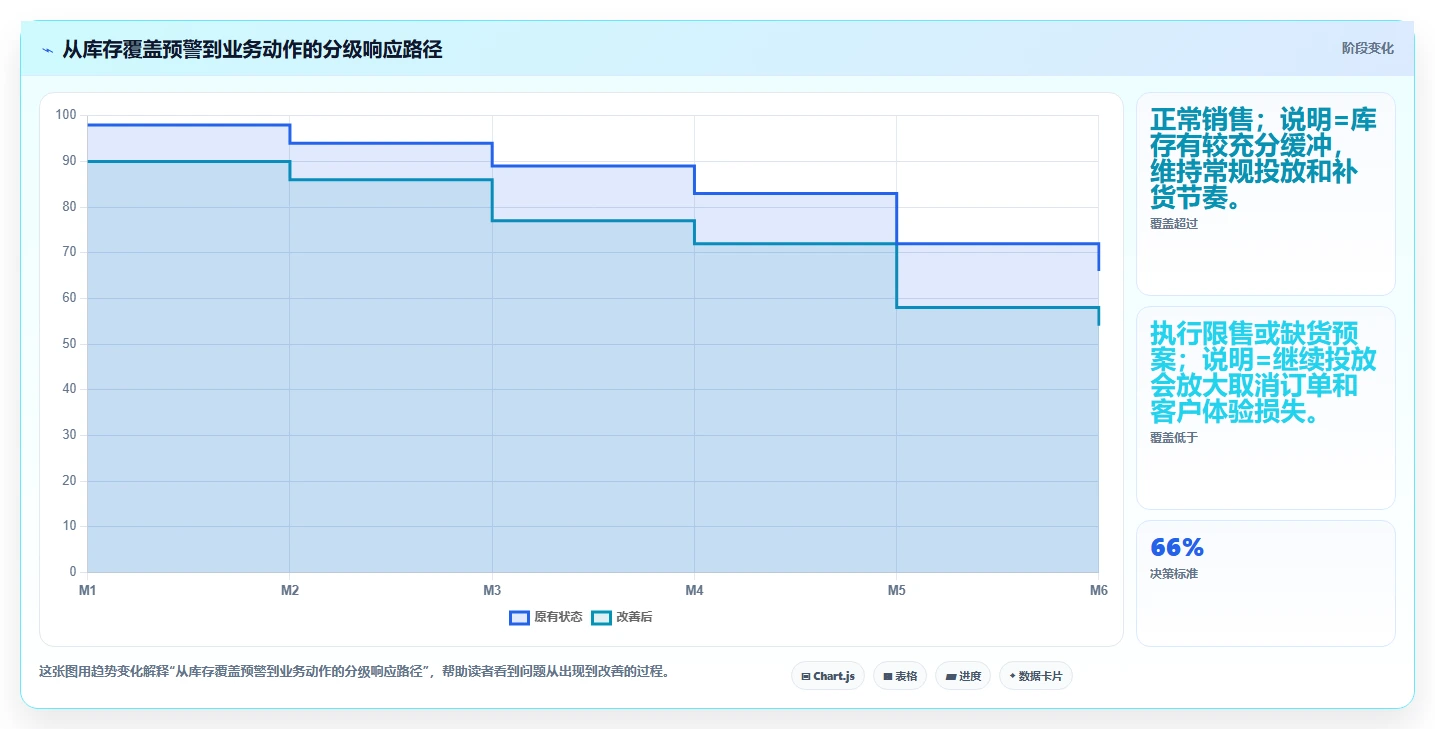This screenshot has height=729, width=1435.
Task: Click the 执行限售或缺货预案 card heading text
Action: click(1264, 373)
